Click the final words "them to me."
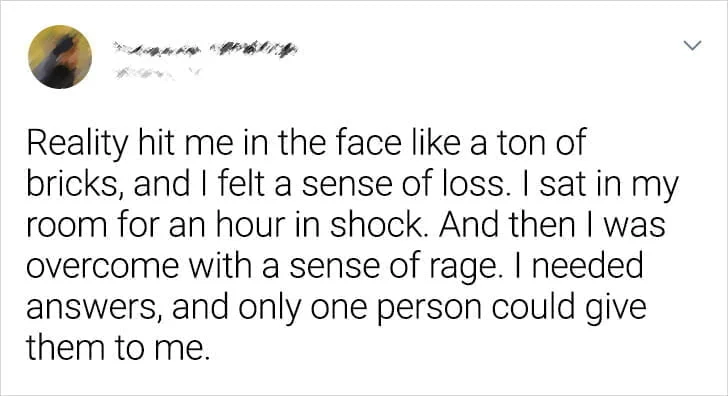The height and width of the screenshot is (396, 728). pyautogui.click(x=118, y=348)
